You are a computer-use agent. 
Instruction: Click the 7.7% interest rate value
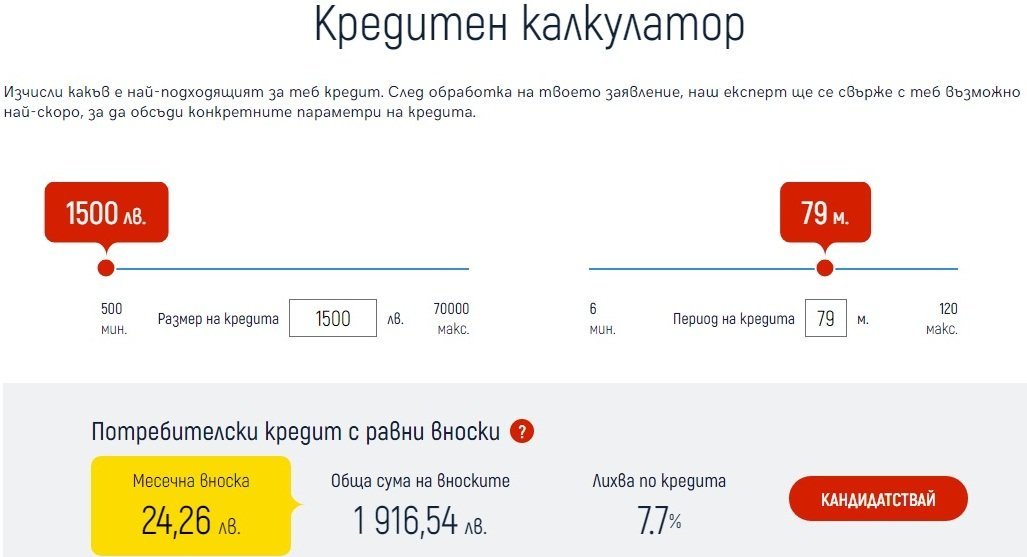point(659,521)
